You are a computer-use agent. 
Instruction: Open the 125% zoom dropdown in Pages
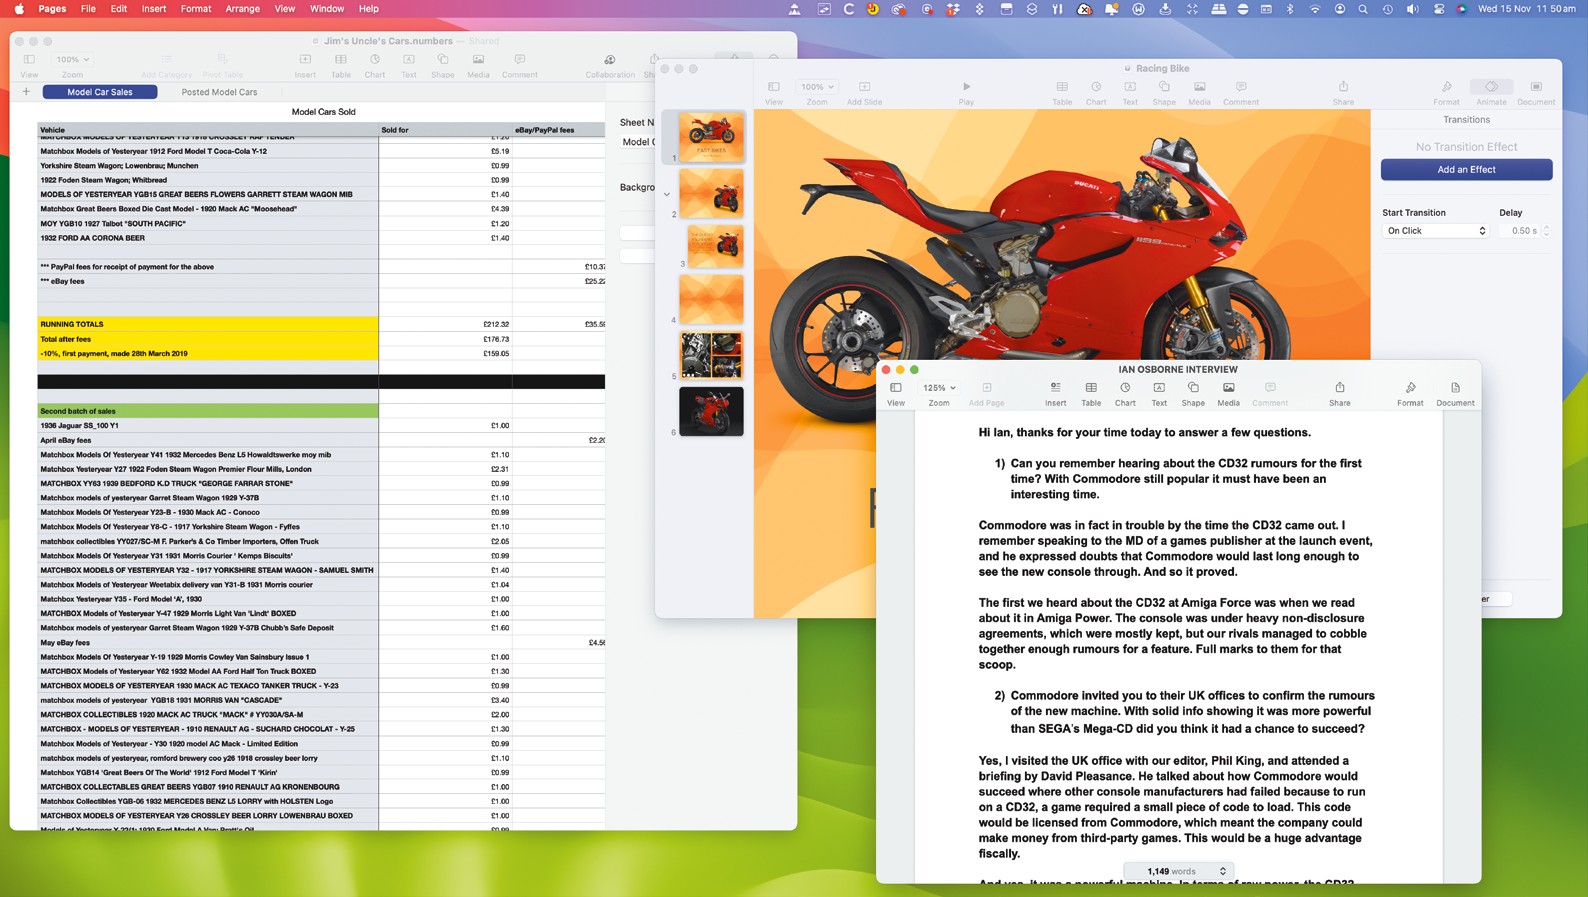coord(939,388)
